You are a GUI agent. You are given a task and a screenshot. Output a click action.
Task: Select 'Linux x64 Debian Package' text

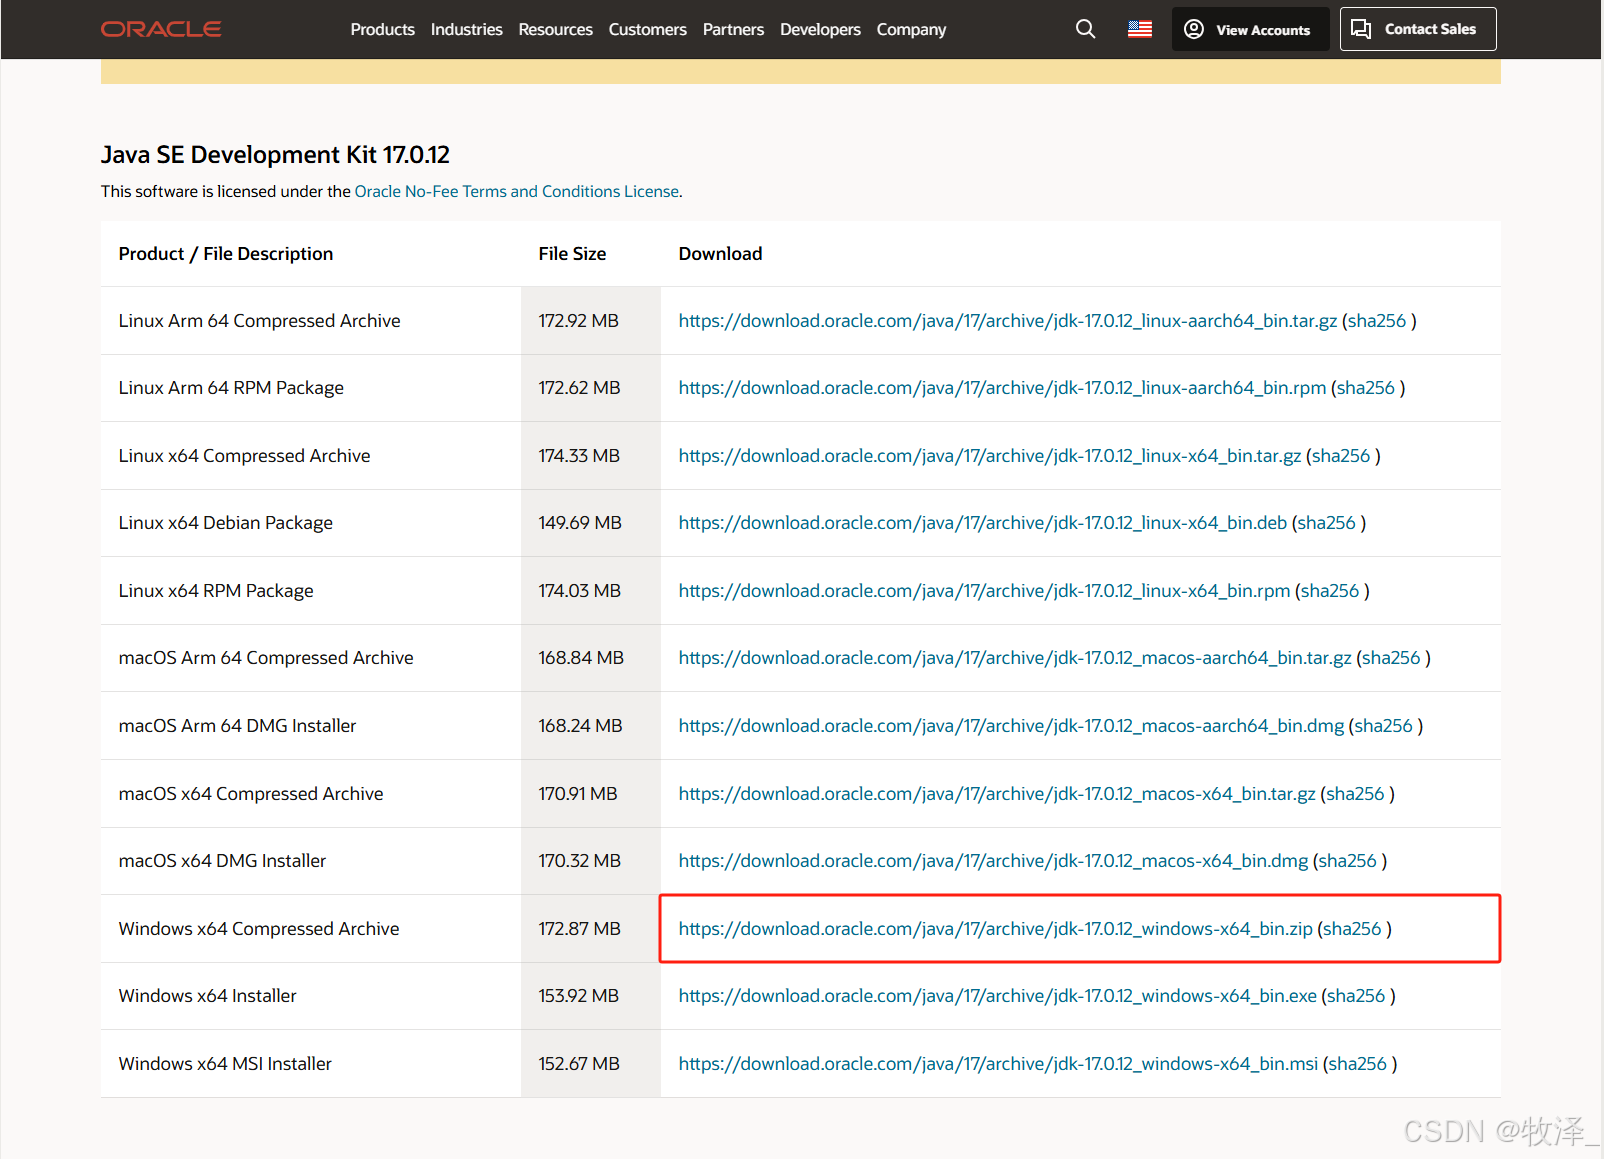click(x=225, y=523)
